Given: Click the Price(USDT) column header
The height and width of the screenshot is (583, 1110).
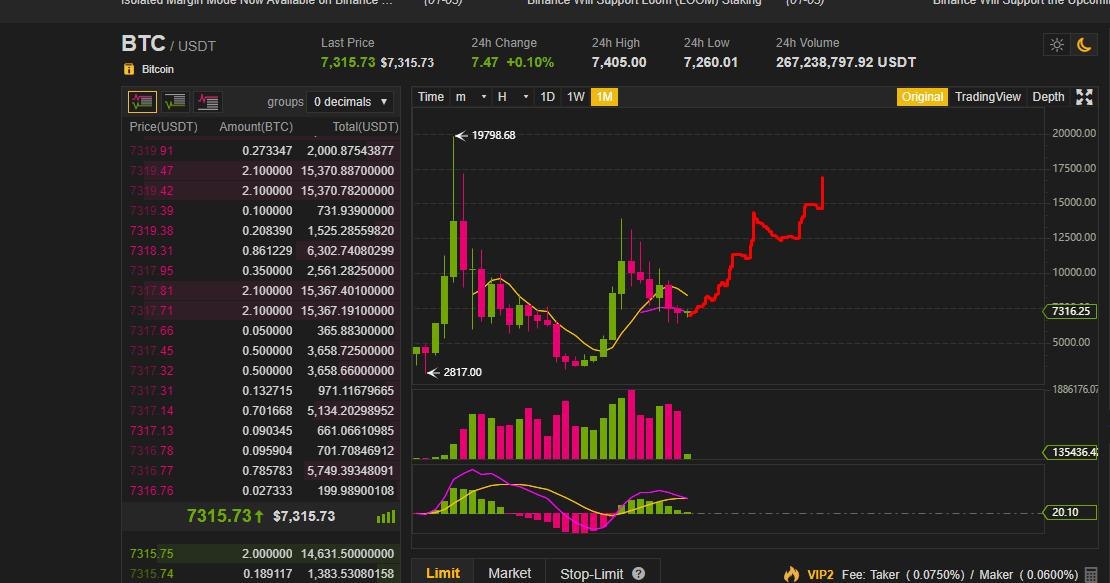Looking at the screenshot, I should [x=164, y=127].
